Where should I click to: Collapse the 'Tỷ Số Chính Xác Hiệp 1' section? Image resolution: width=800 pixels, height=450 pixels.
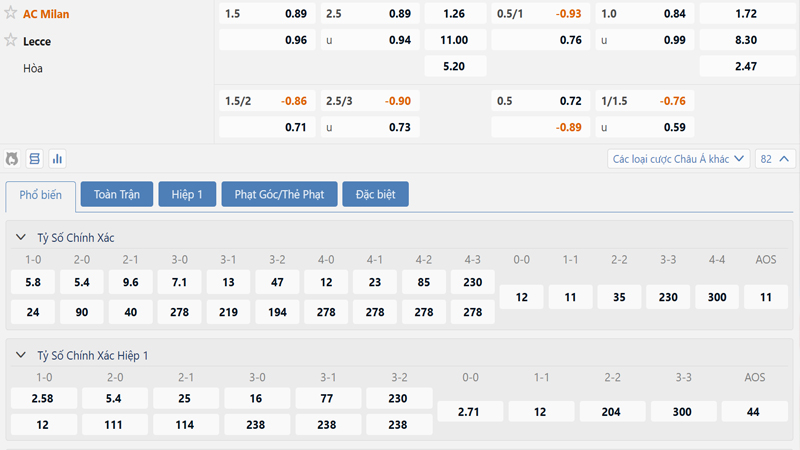pyautogui.click(x=22, y=355)
